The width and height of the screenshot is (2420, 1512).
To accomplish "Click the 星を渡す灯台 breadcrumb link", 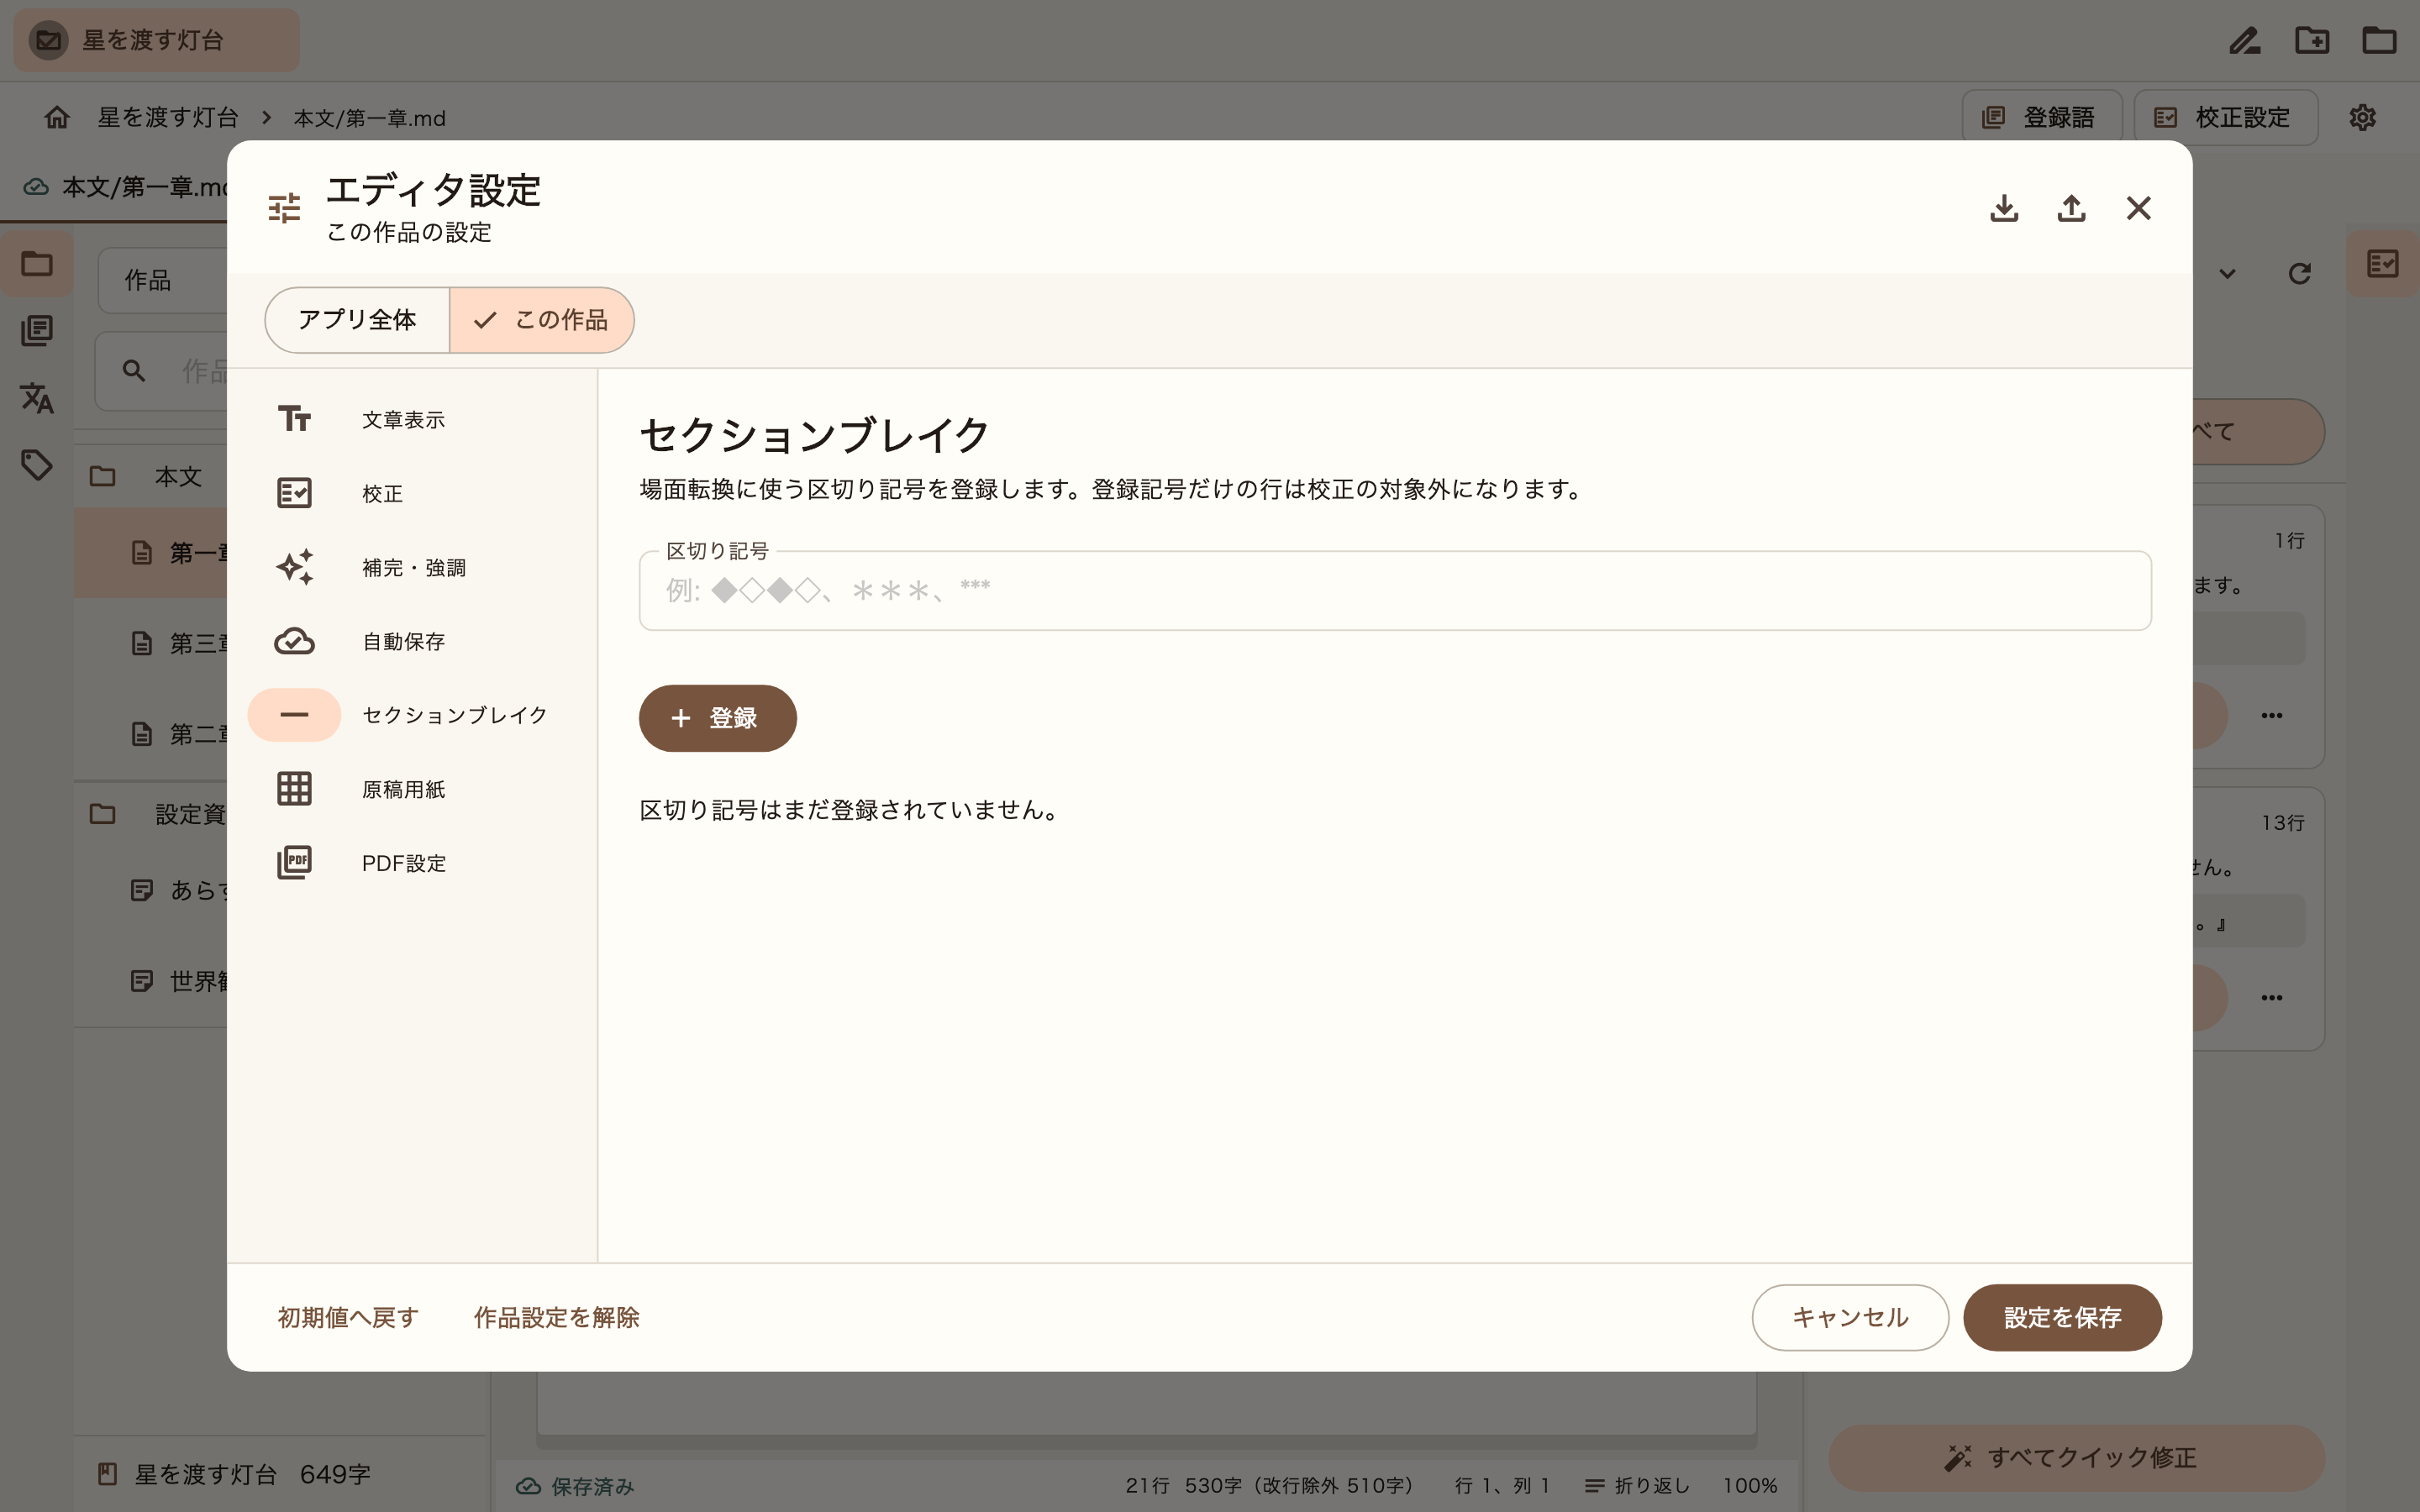I will pyautogui.click(x=168, y=117).
